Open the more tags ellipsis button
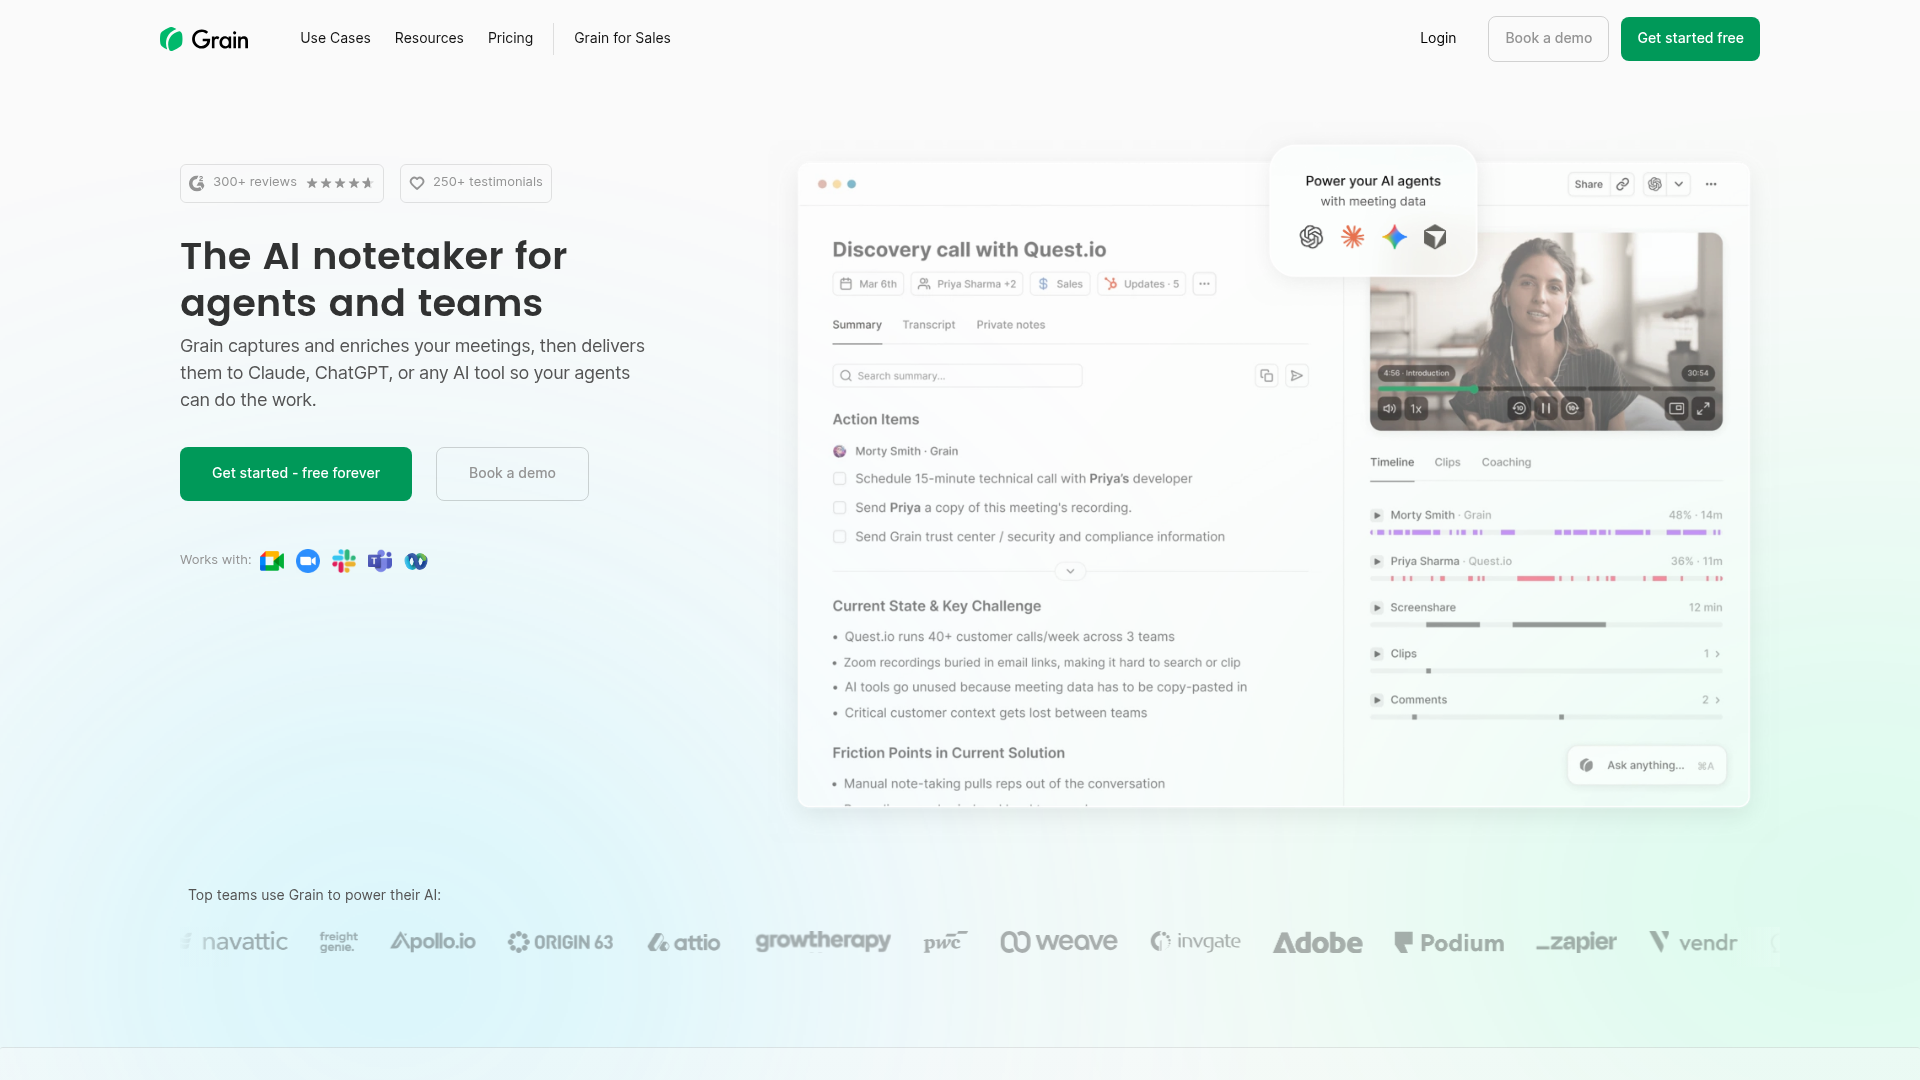This screenshot has height=1080, width=1920. 1204,284
